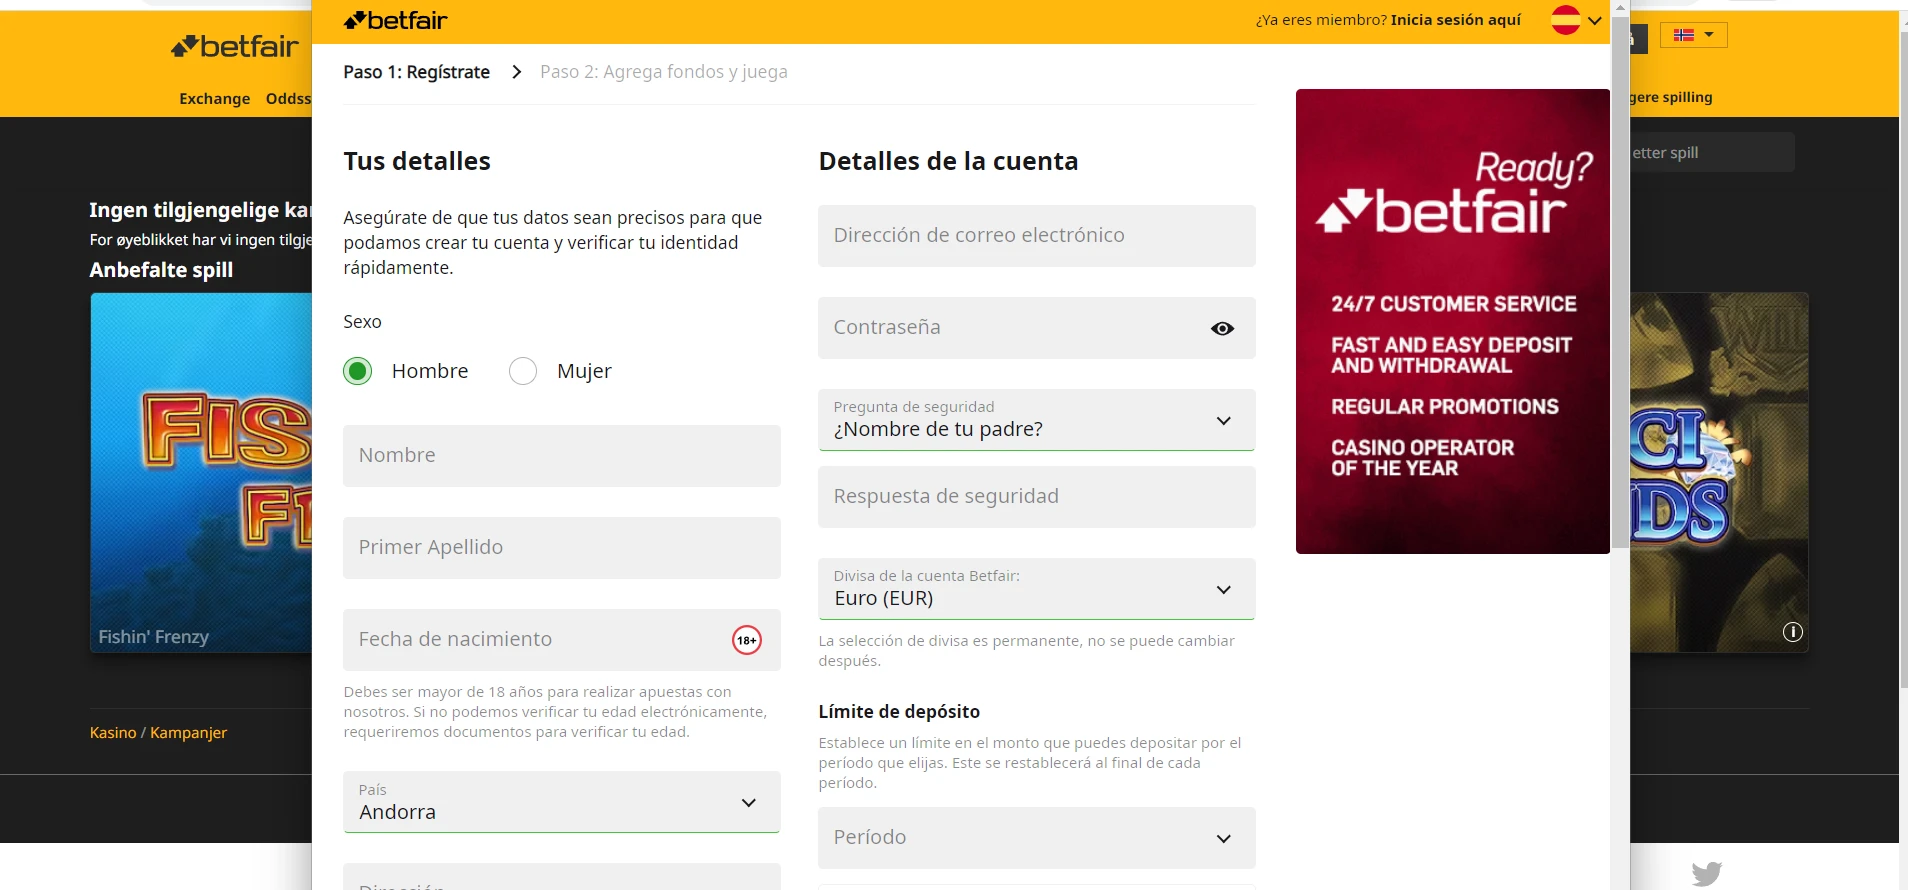Click the 'Tus detalles' heading
Image resolution: width=1908 pixels, height=890 pixels.
[417, 161]
